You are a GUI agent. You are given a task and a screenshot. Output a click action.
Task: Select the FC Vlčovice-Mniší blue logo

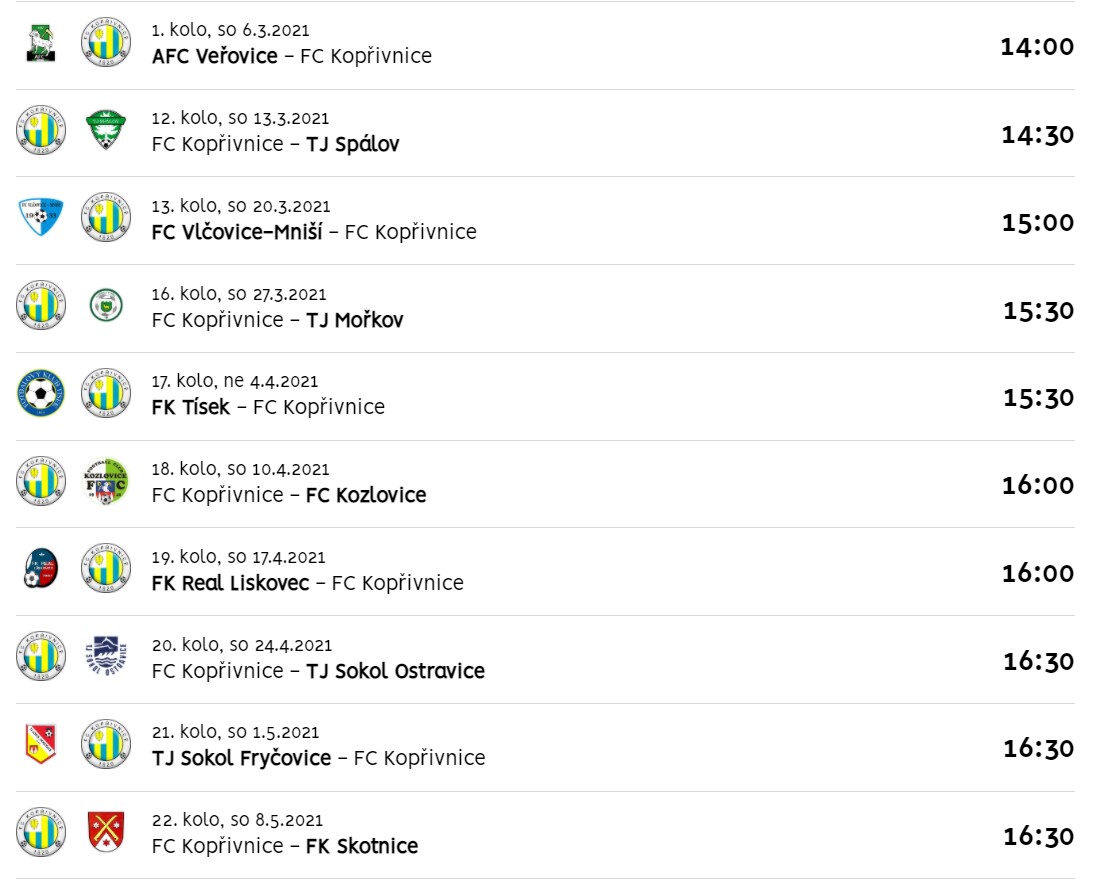point(41,218)
